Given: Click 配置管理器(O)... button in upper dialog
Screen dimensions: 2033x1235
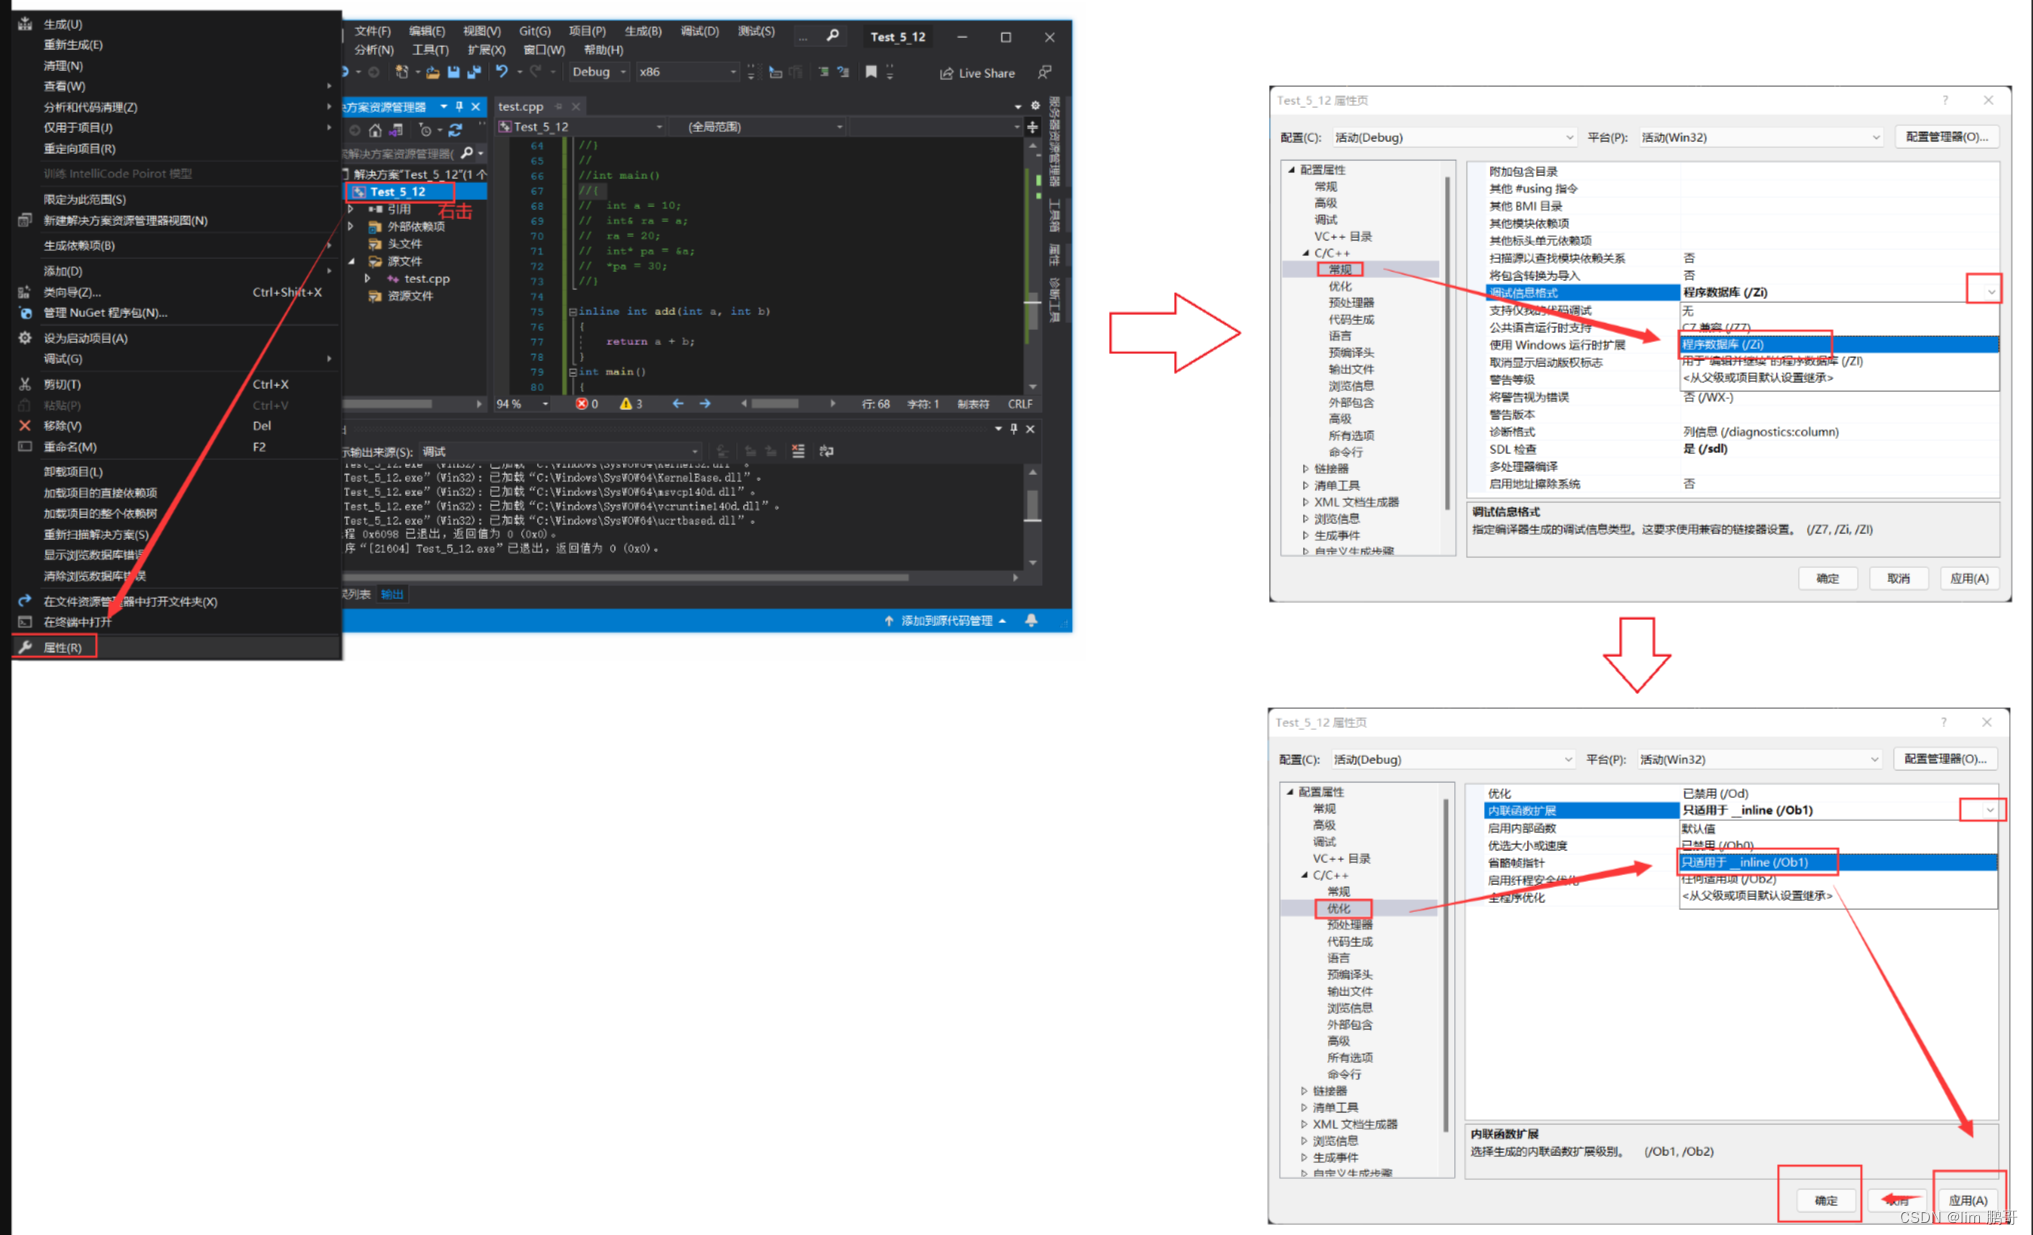Looking at the screenshot, I should click(x=1946, y=137).
